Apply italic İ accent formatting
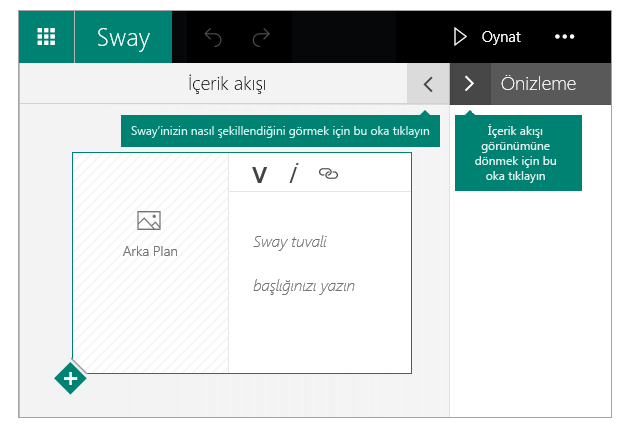 coord(294,173)
